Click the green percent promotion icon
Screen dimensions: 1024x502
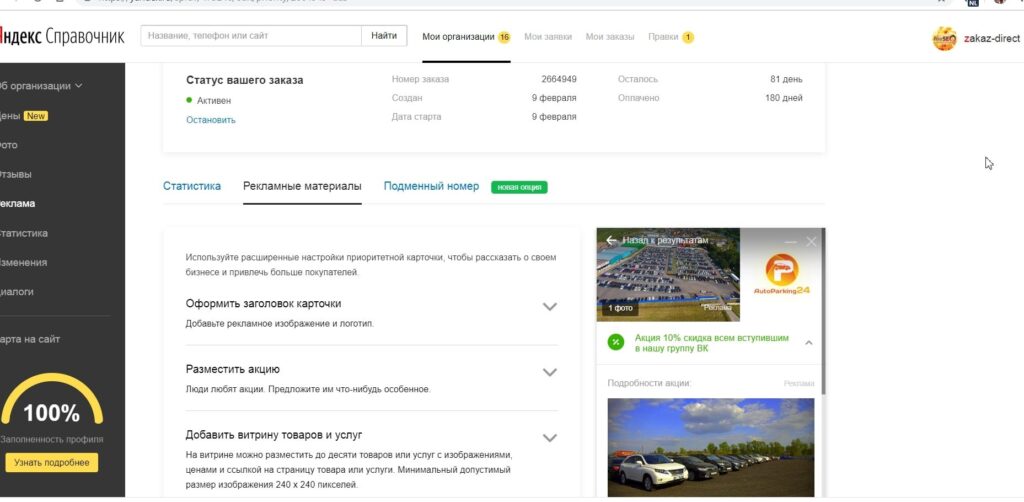coord(617,343)
